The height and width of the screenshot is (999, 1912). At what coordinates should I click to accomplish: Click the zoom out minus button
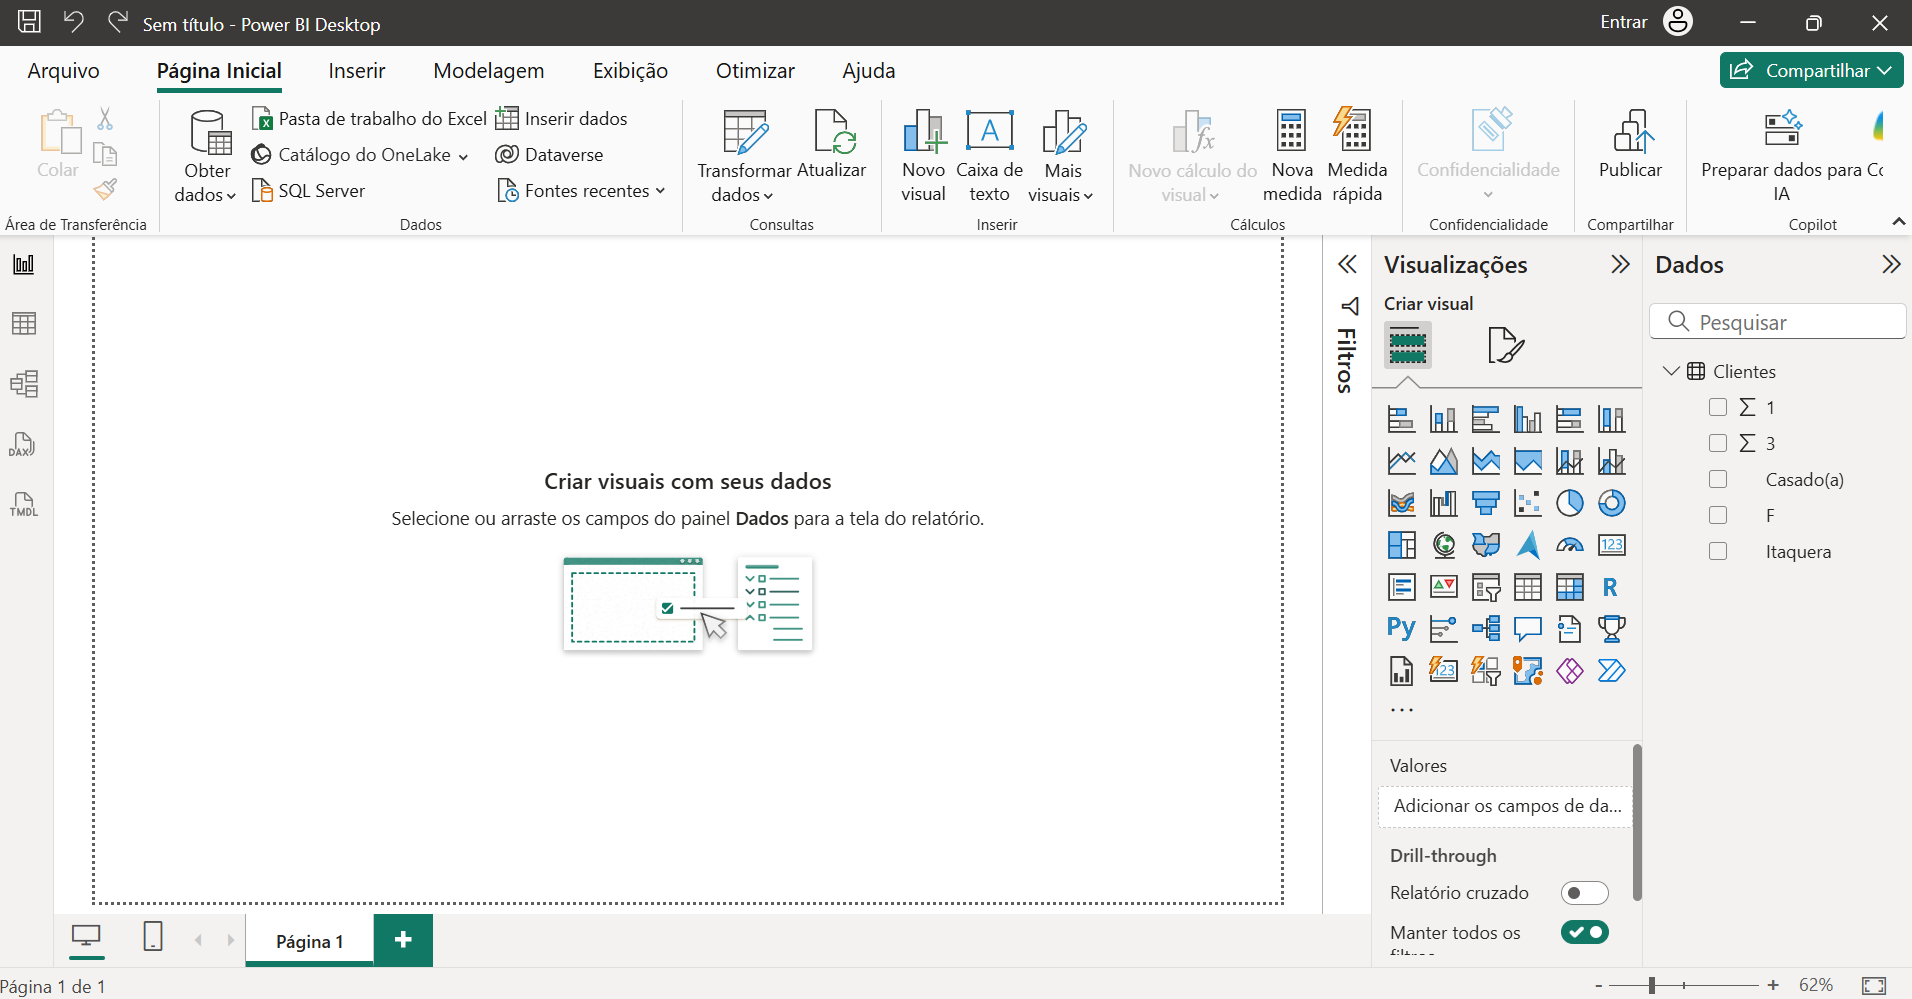coord(1599,986)
